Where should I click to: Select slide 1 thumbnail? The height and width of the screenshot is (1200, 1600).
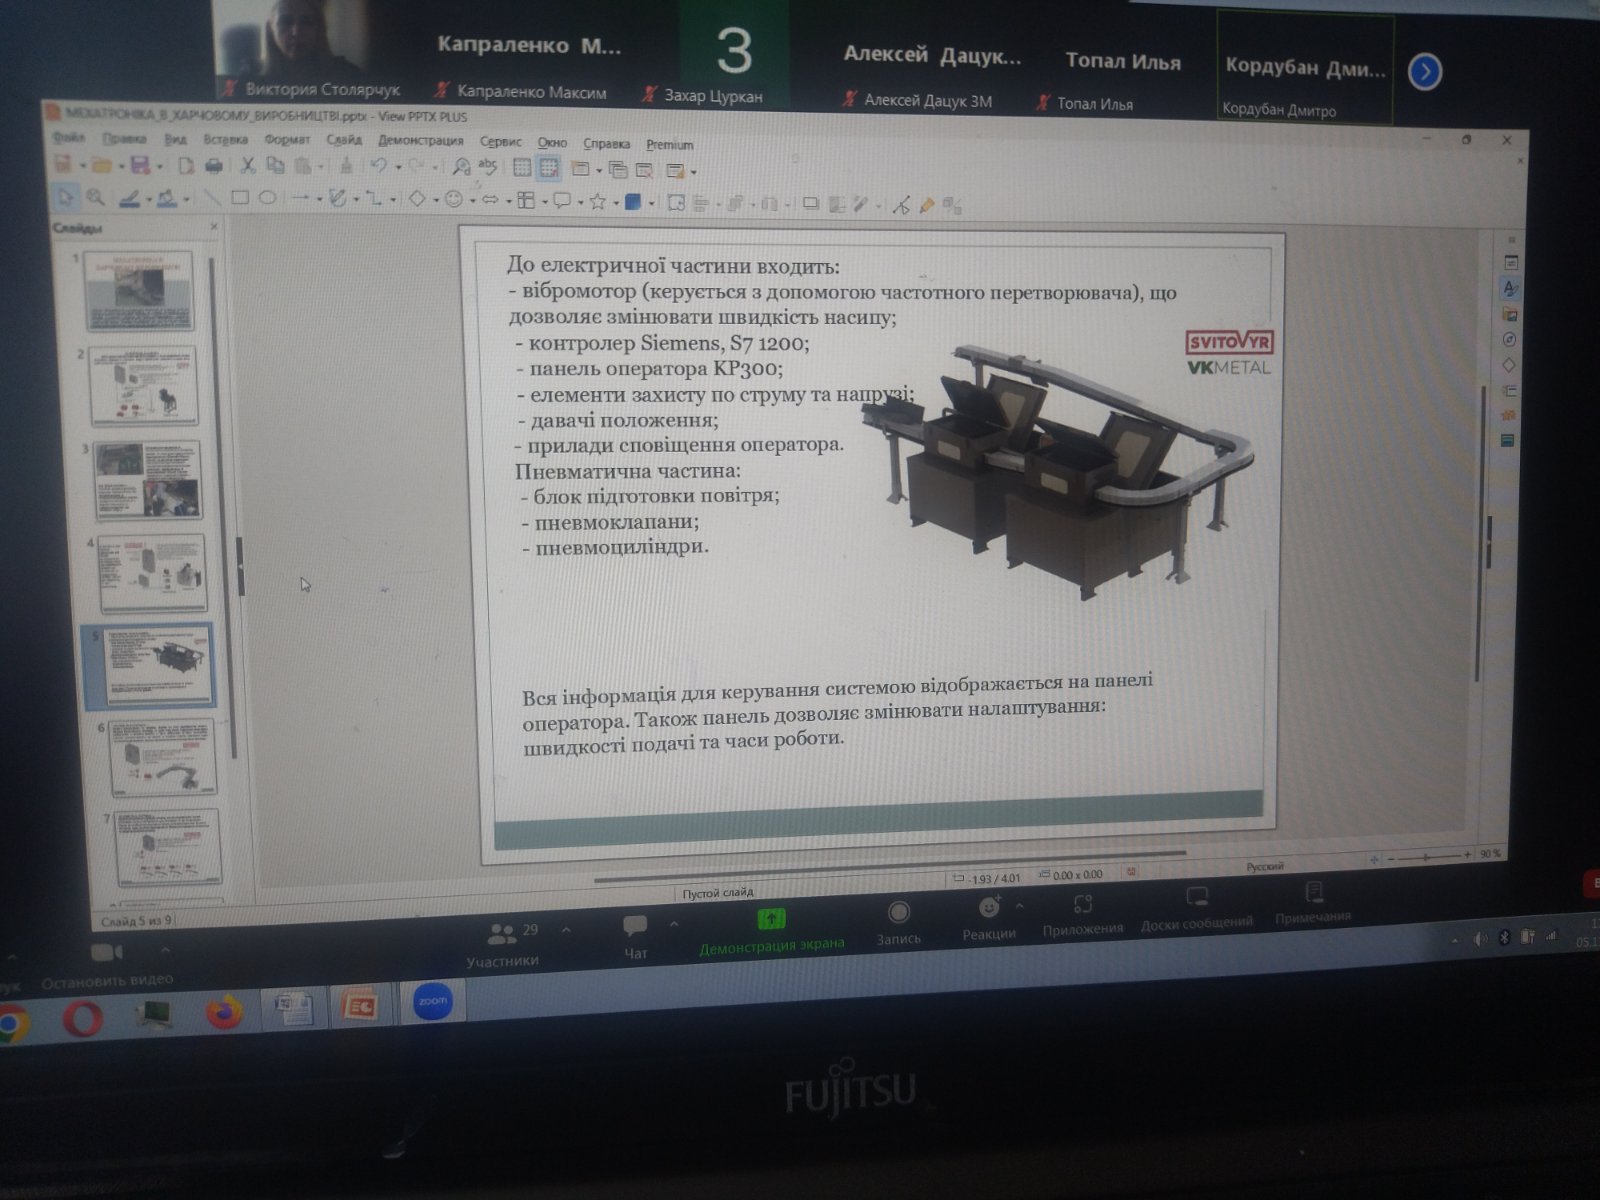pos(140,291)
